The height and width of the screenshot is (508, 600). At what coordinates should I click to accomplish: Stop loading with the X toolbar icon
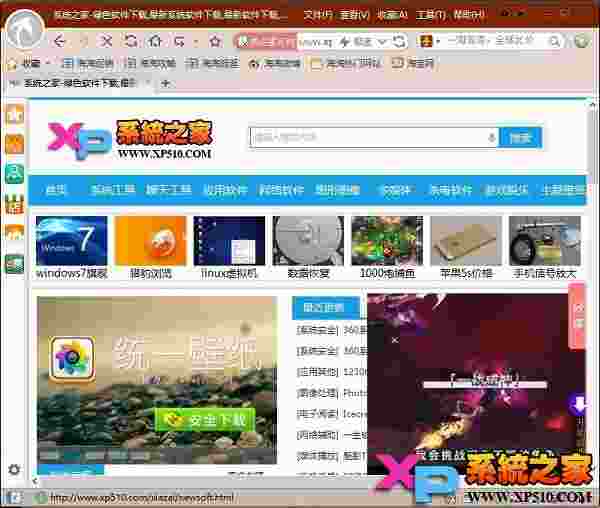point(106,41)
